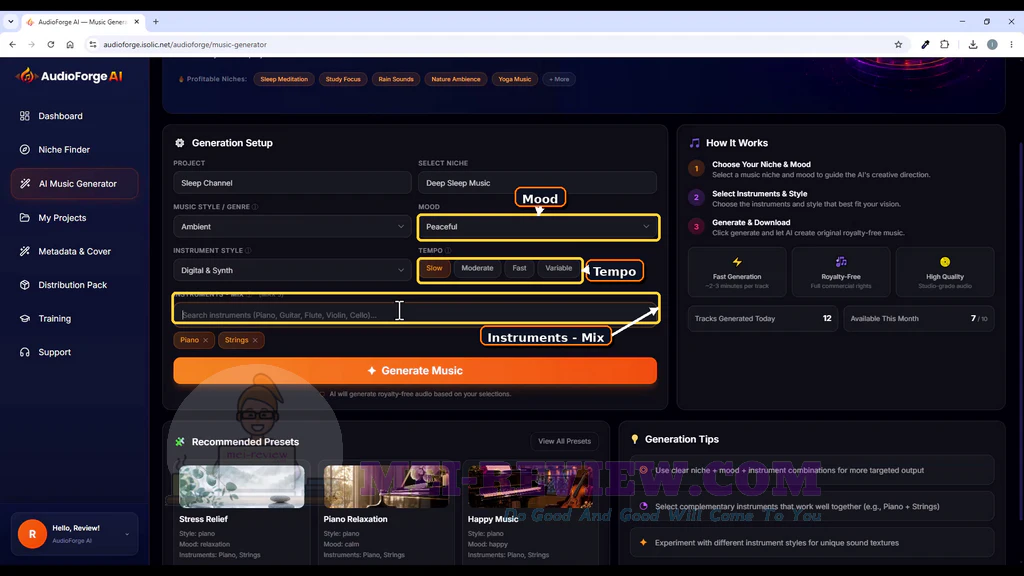Image resolution: width=1024 pixels, height=576 pixels.
Task: Click View All Presets
Action: tap(564, 441)
